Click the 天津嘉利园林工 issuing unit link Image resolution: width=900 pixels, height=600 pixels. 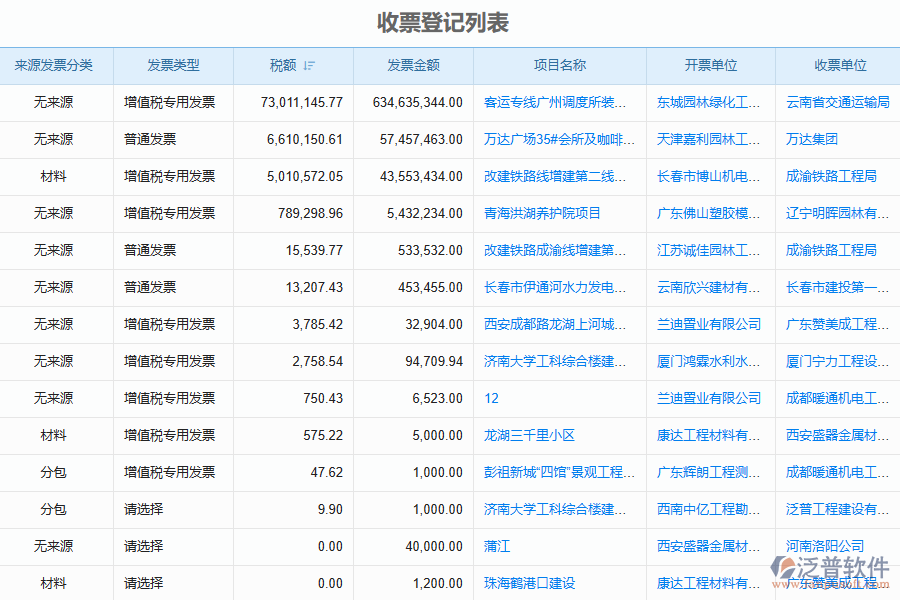point(708,139)
